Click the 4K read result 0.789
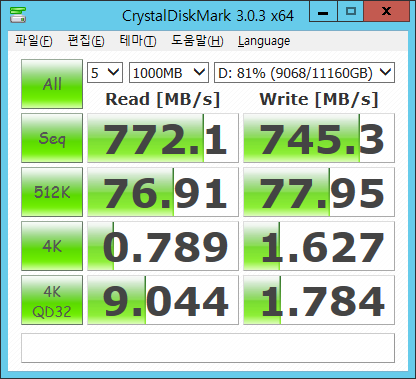This screenshot has height=379, width=416. click(163, 246)
